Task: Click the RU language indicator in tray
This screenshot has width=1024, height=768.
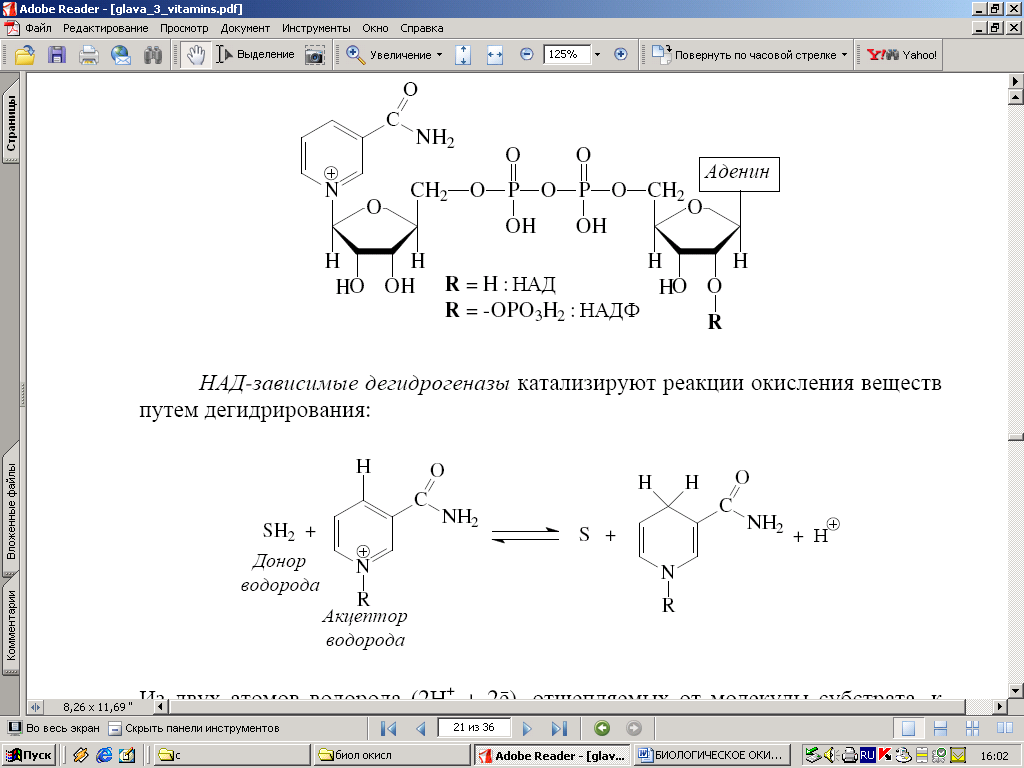Action: coord(867,756)
